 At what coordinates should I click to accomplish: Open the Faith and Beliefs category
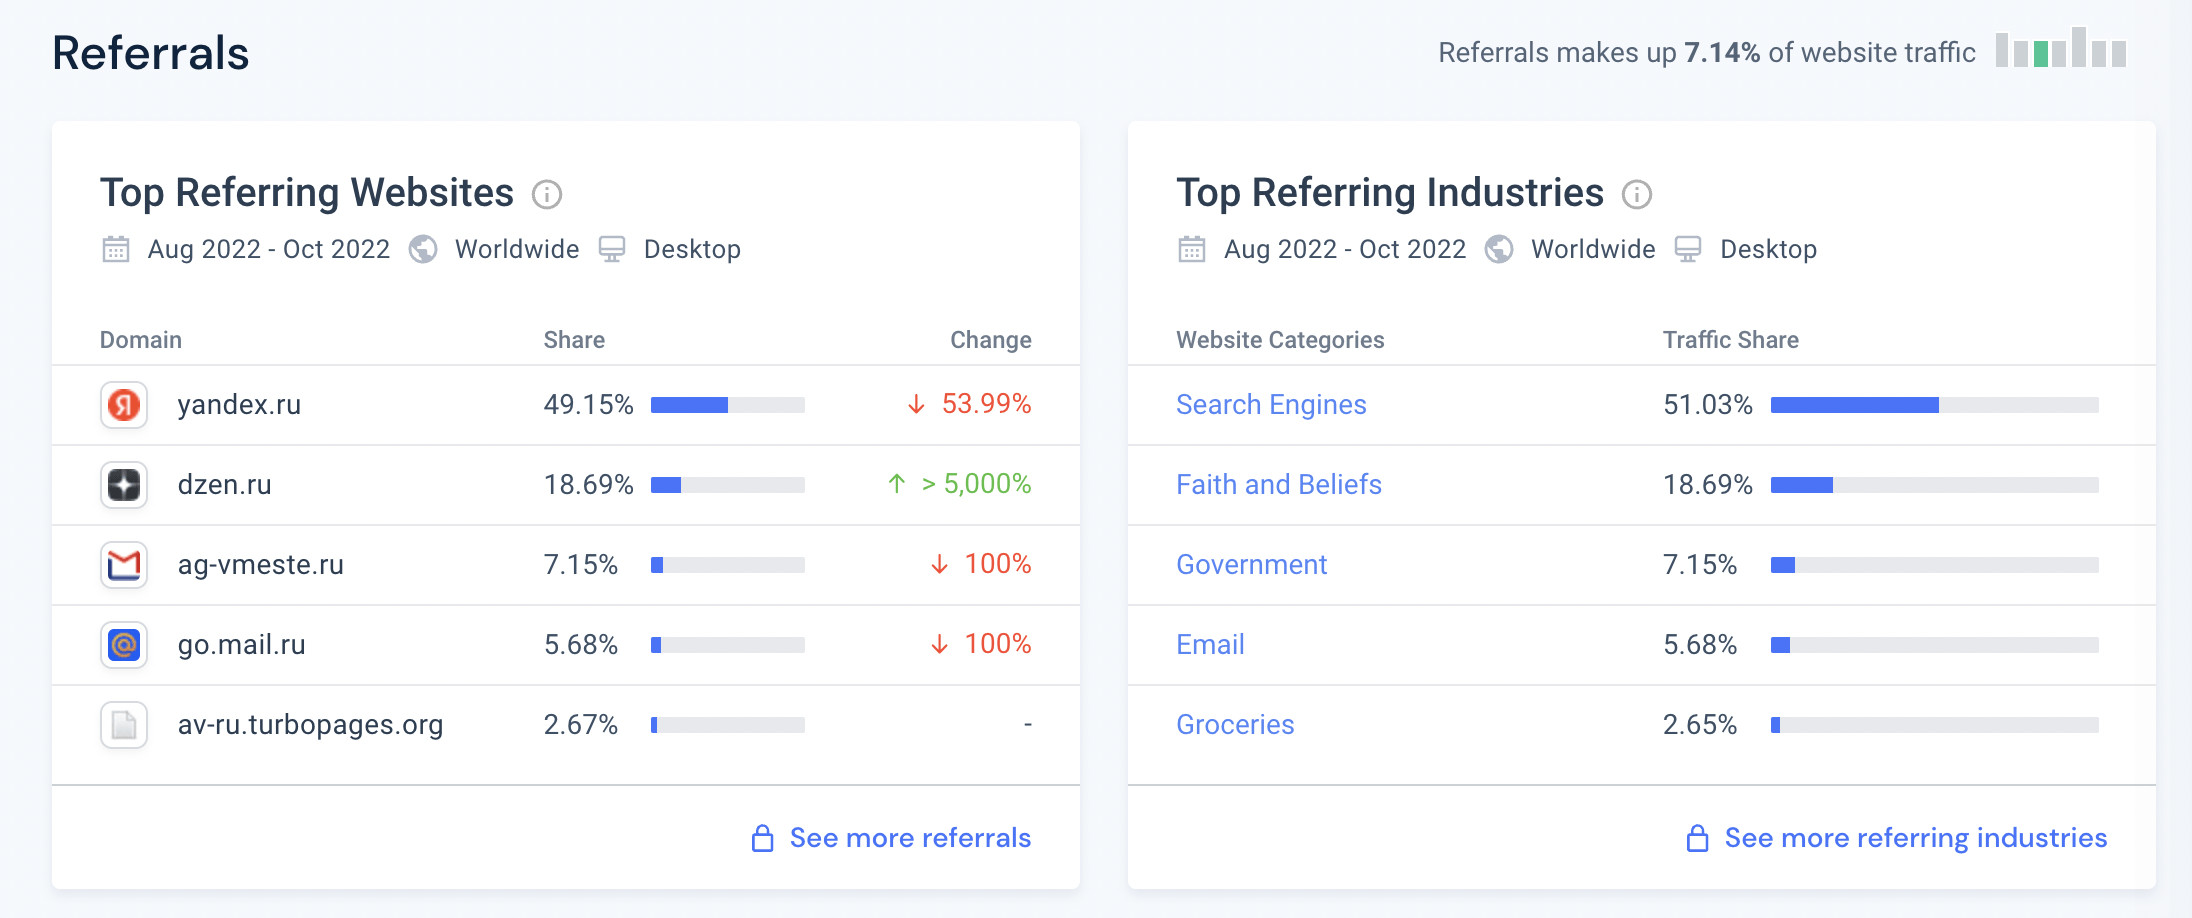tap(1278, 485)
